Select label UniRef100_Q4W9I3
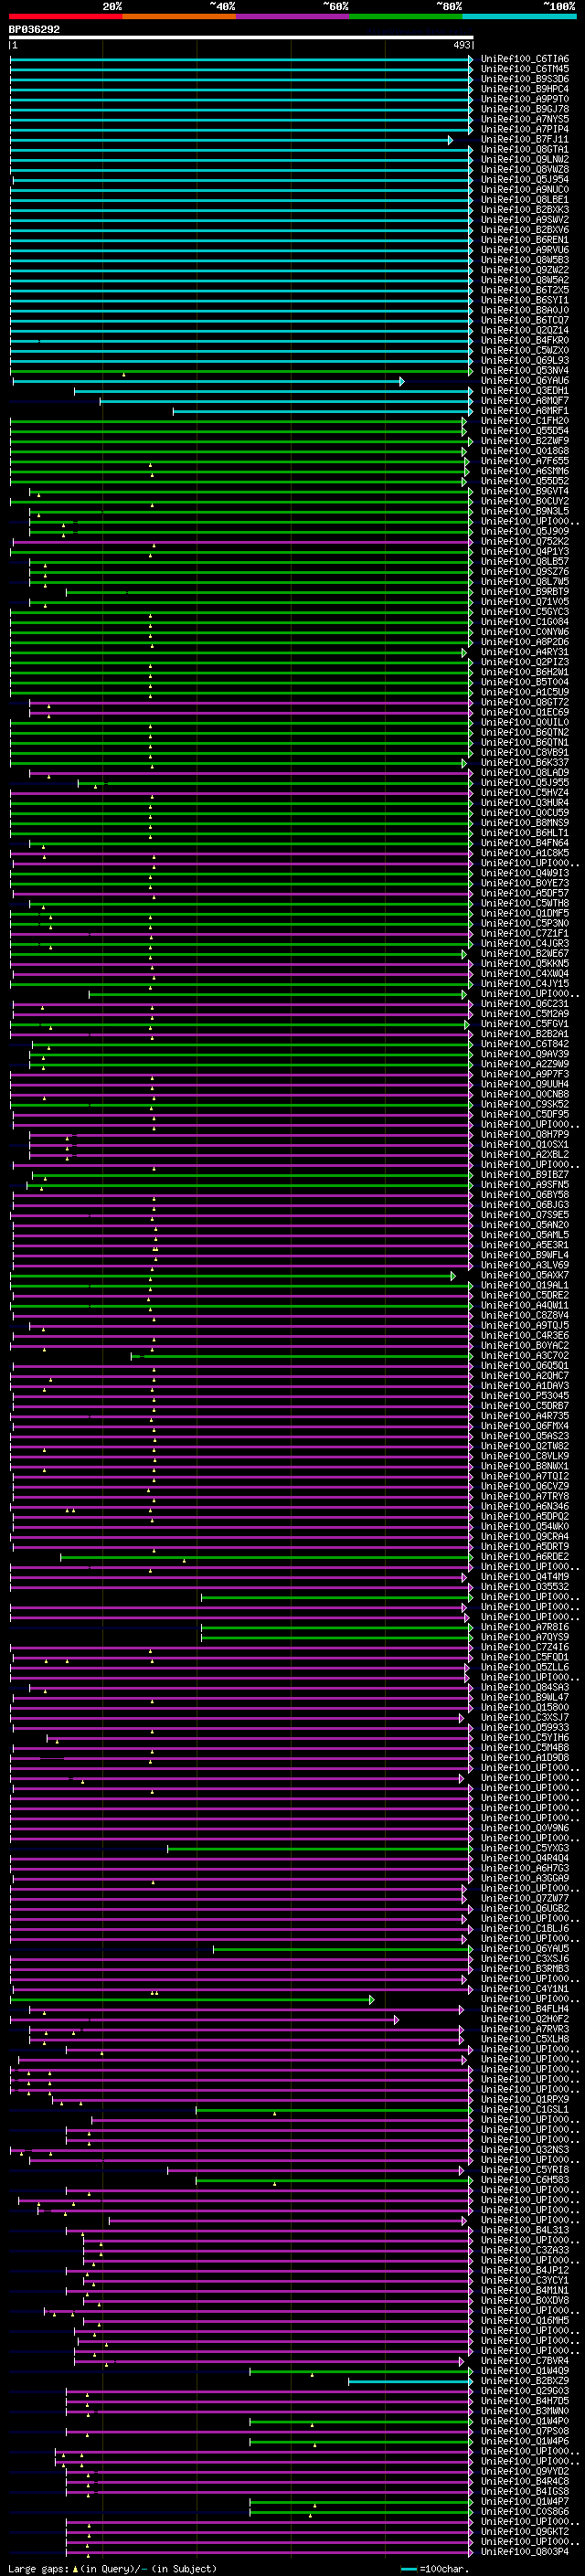Screen dimensions: 585x2576 click(x=525, y=873)
